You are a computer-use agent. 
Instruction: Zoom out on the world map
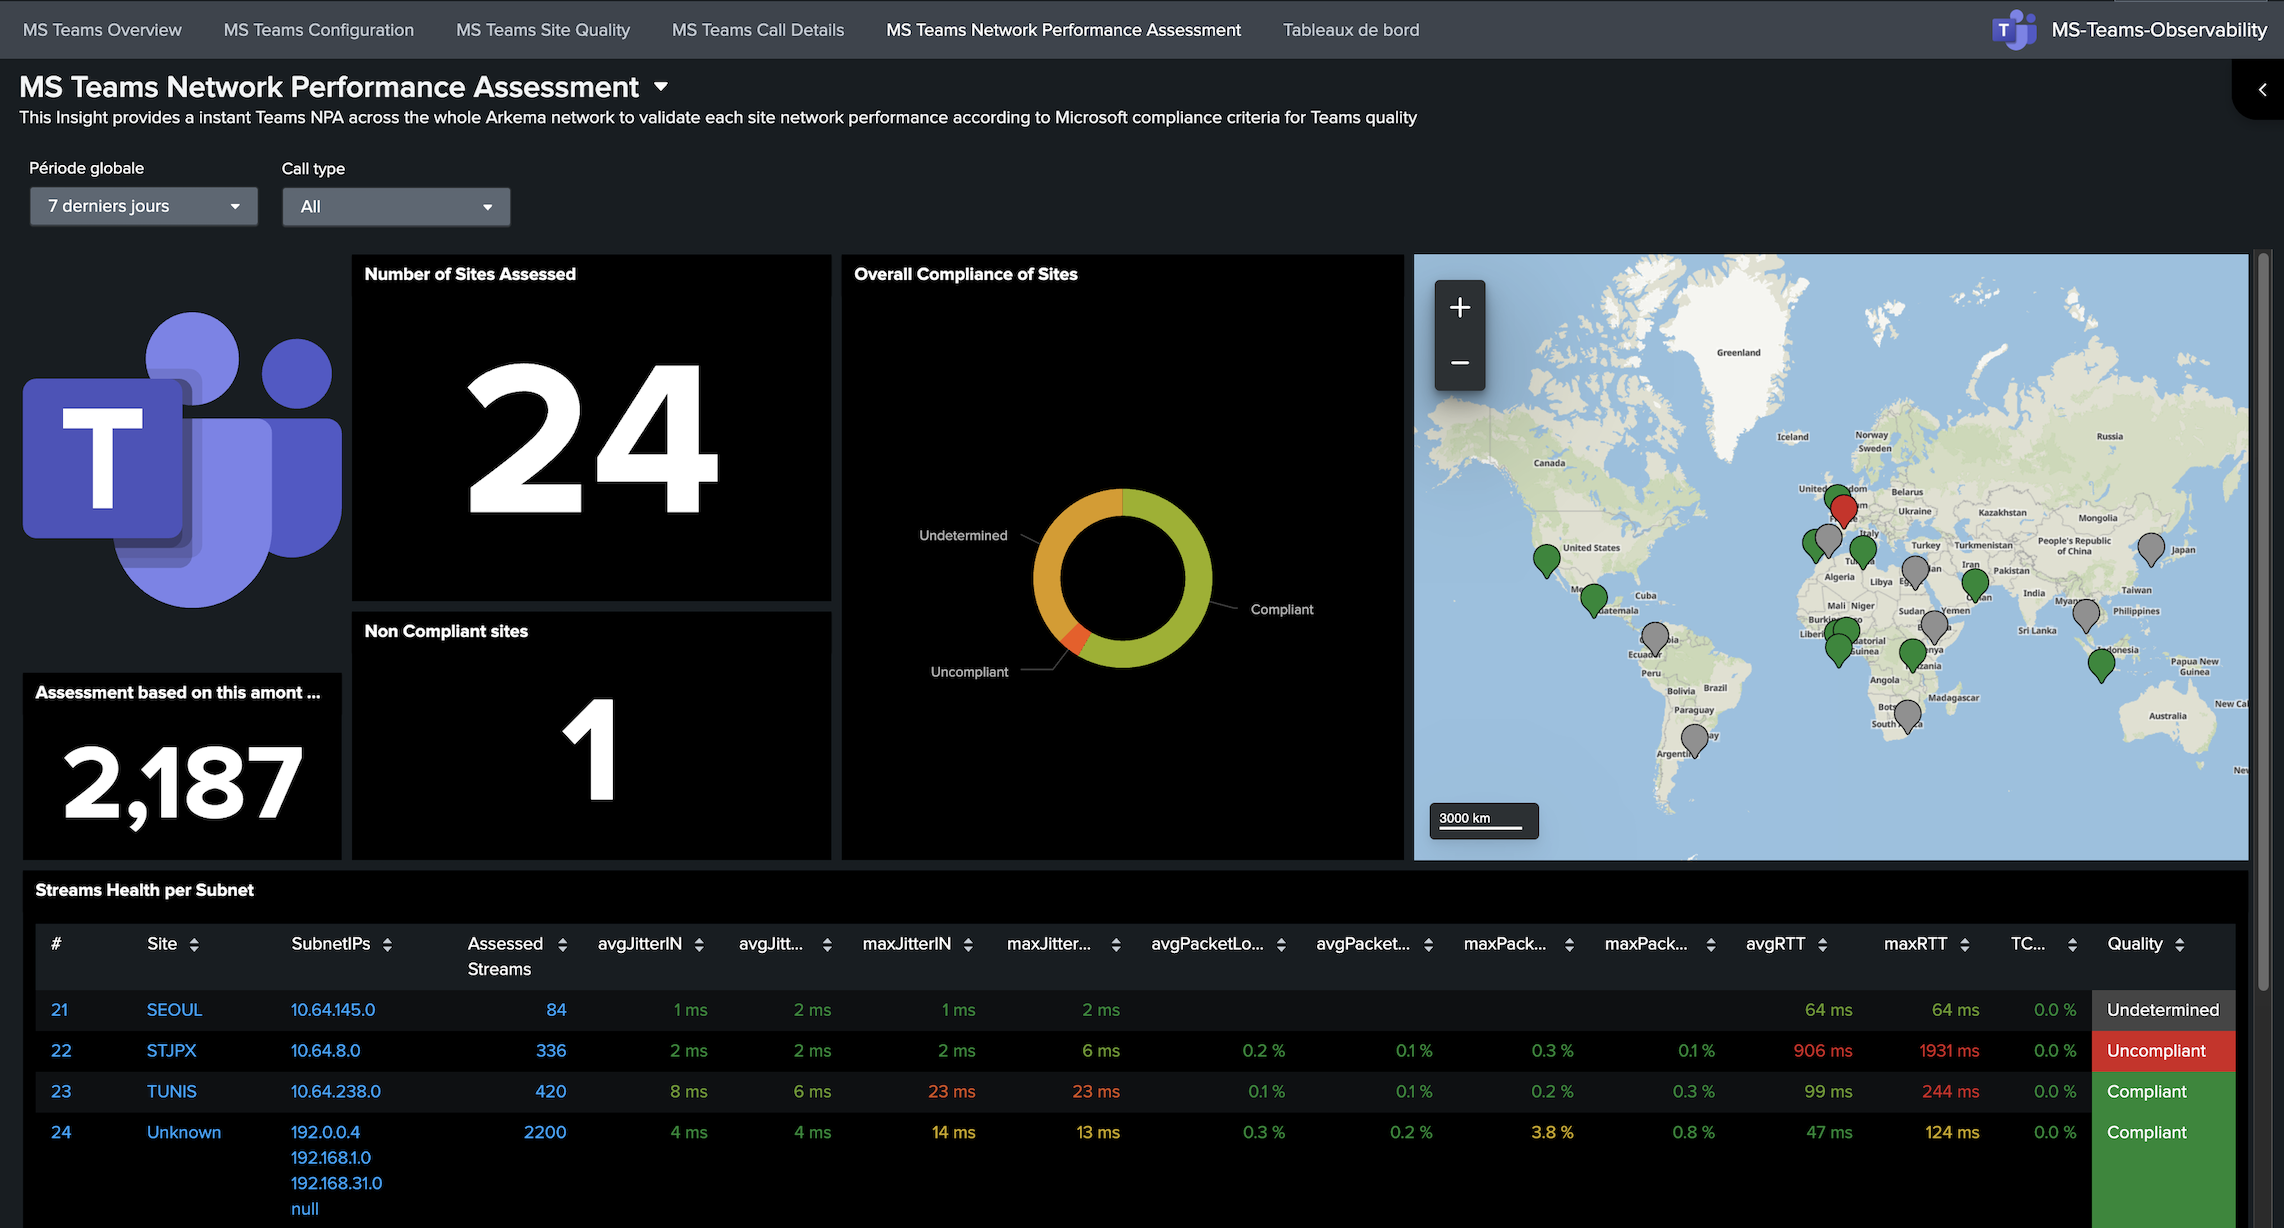1459,363
